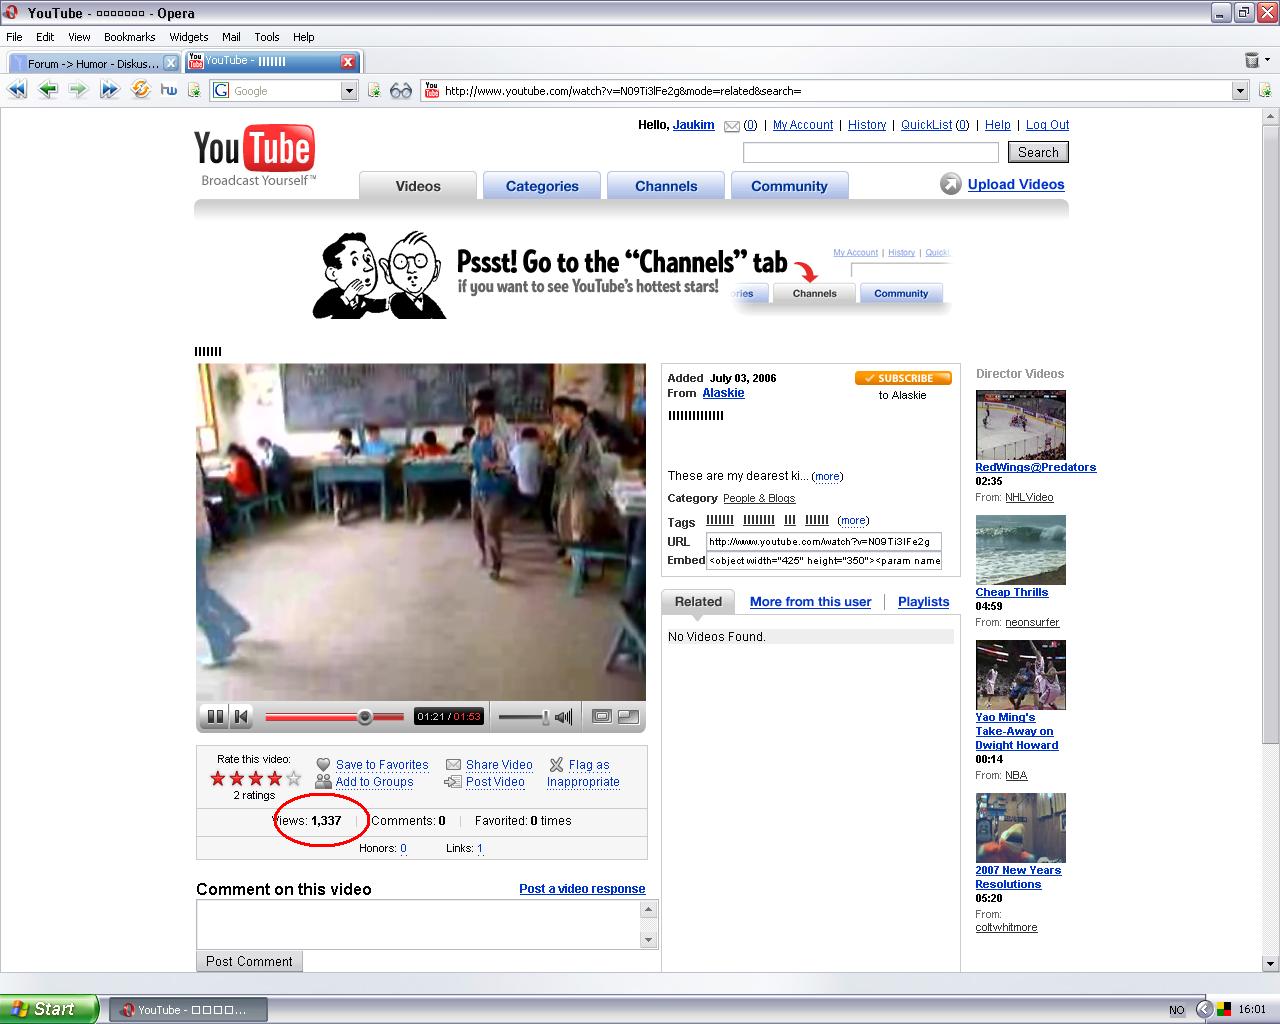The height and width of the screenshot is (1024, 1280).
Task: Select the Embed code field
Action: (823, 560)
